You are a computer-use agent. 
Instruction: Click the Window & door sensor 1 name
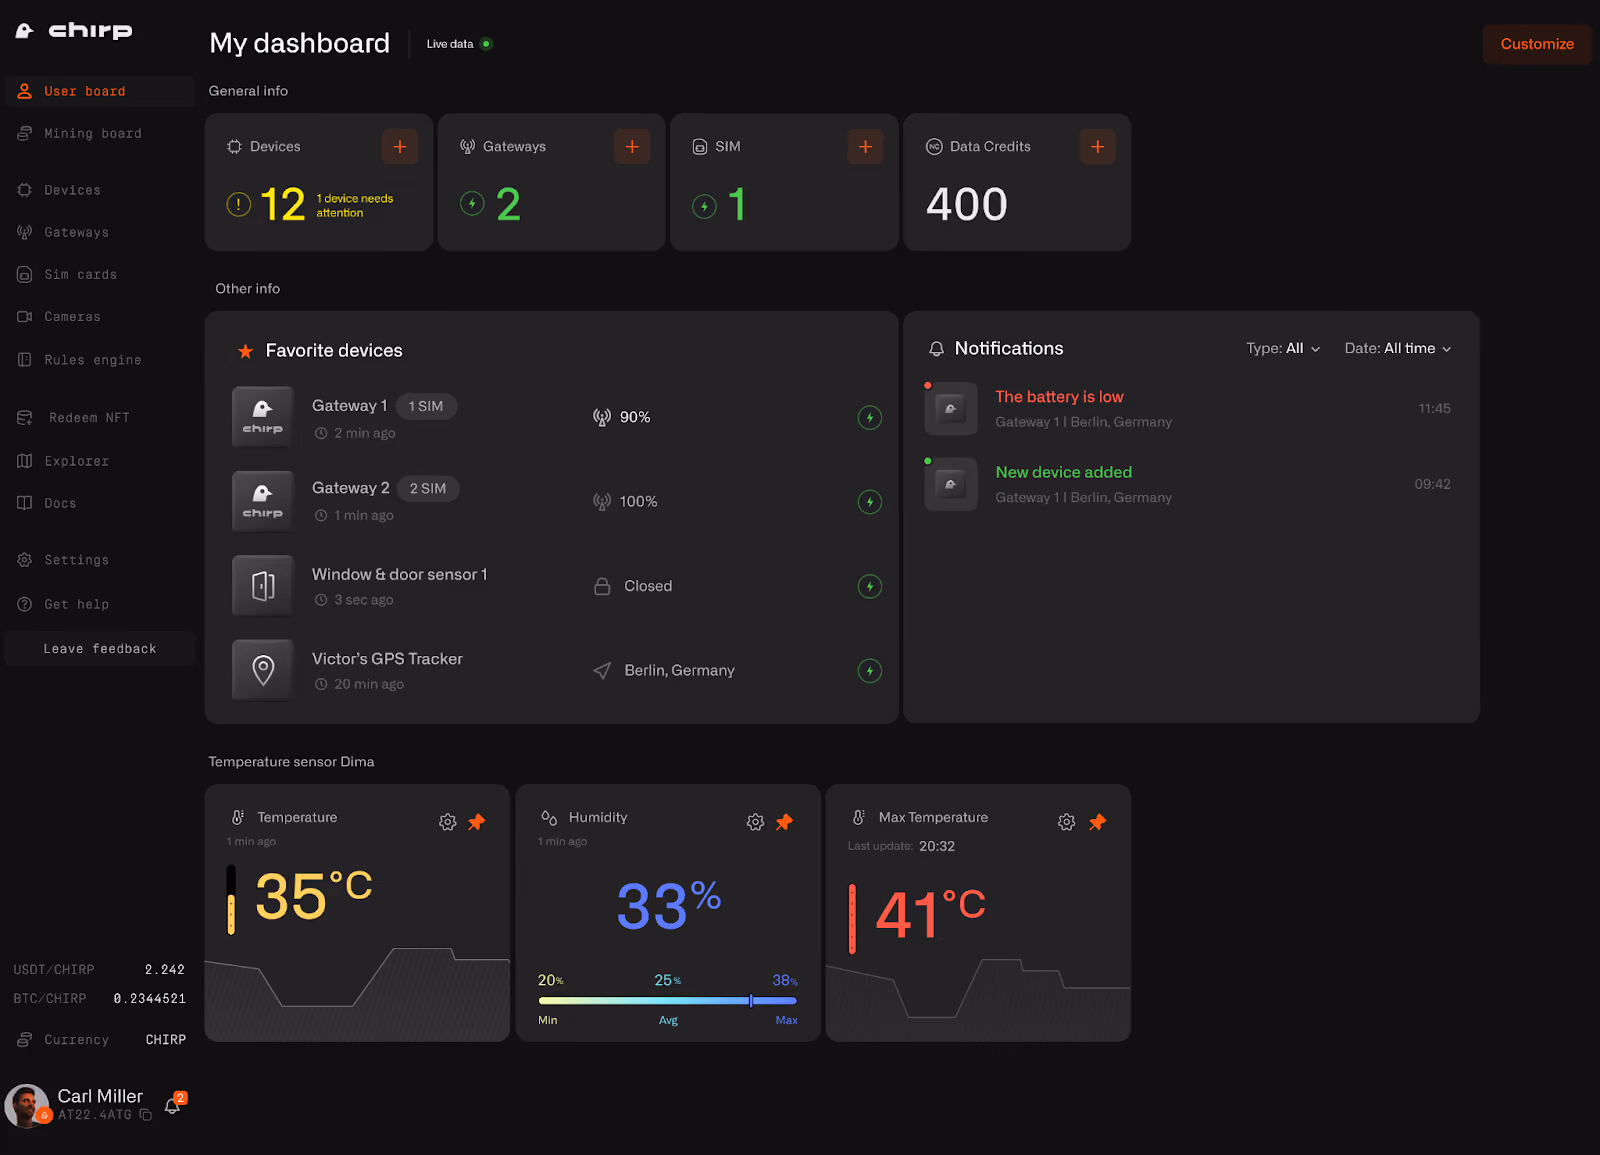[400, 575]
